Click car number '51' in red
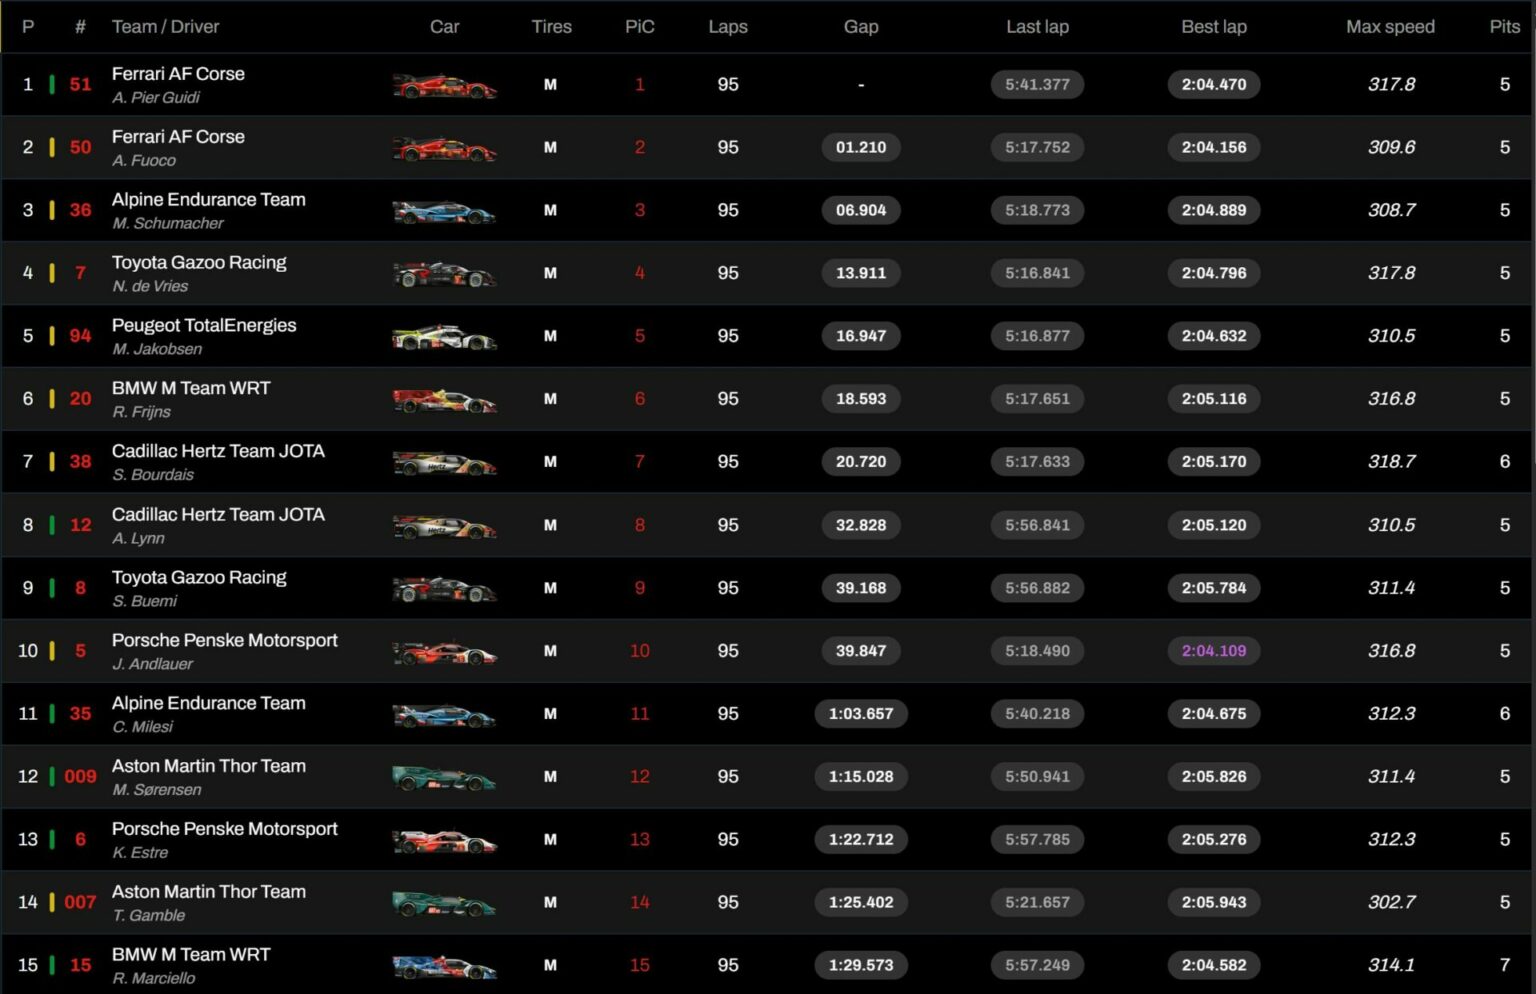Viewport: 1536px width, 994px height. pyautogui.click(x=81, y=85)
